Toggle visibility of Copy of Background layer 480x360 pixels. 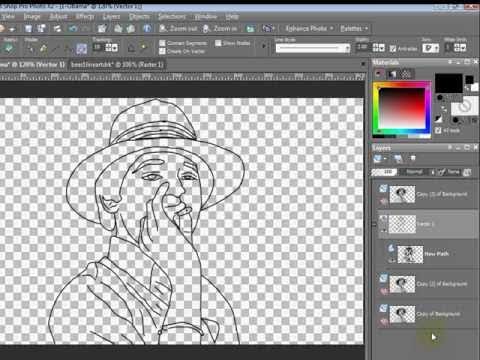384,322
